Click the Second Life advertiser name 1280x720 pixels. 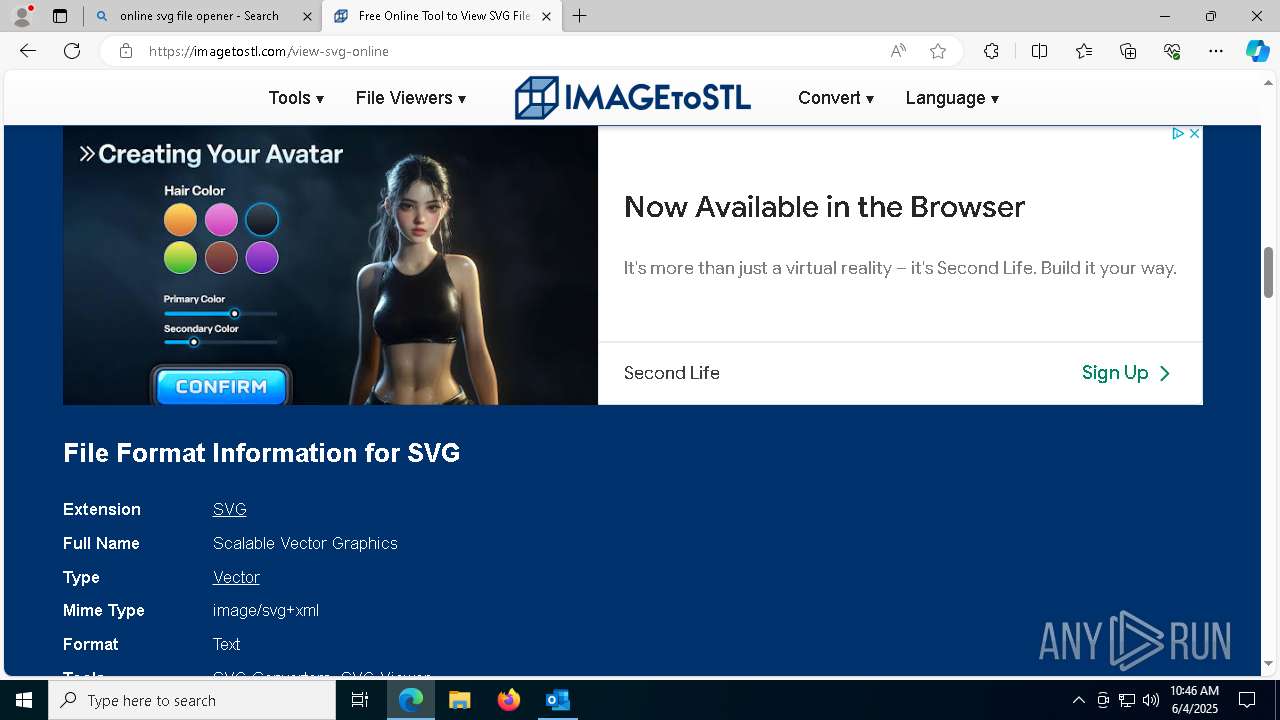tap(672, 373)
